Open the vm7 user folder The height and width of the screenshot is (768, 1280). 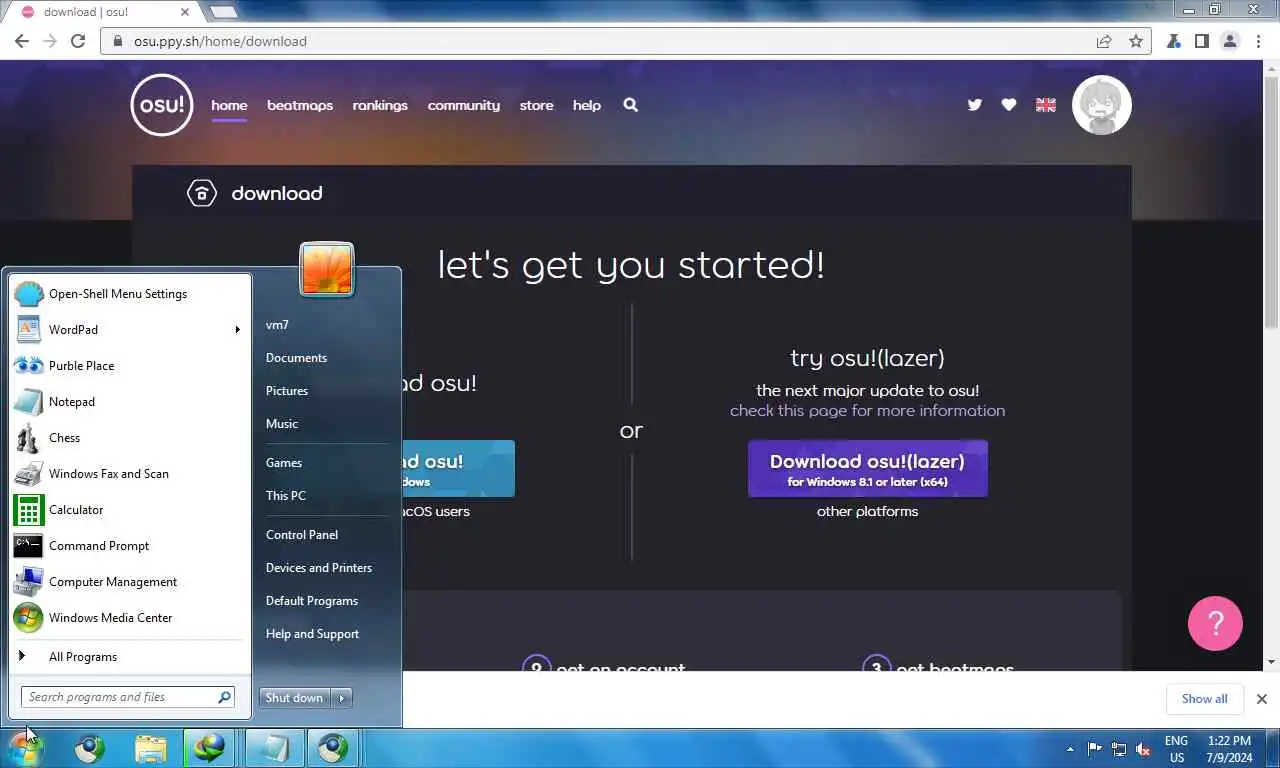point(326,325)
